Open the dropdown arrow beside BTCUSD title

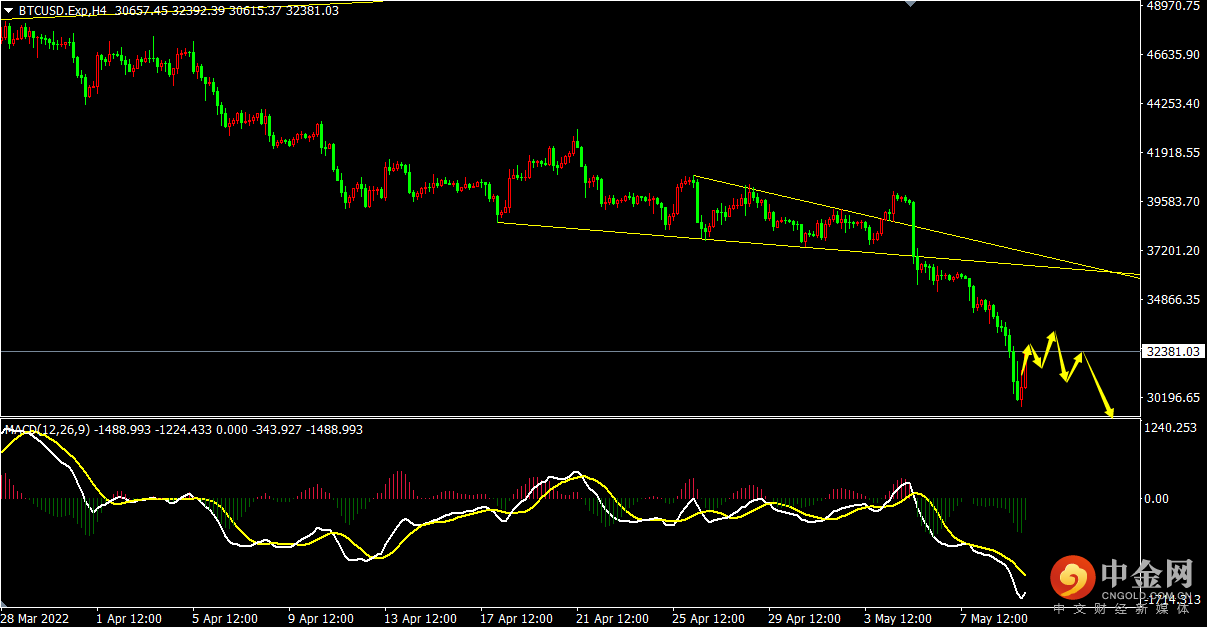(x=9, y=11)
